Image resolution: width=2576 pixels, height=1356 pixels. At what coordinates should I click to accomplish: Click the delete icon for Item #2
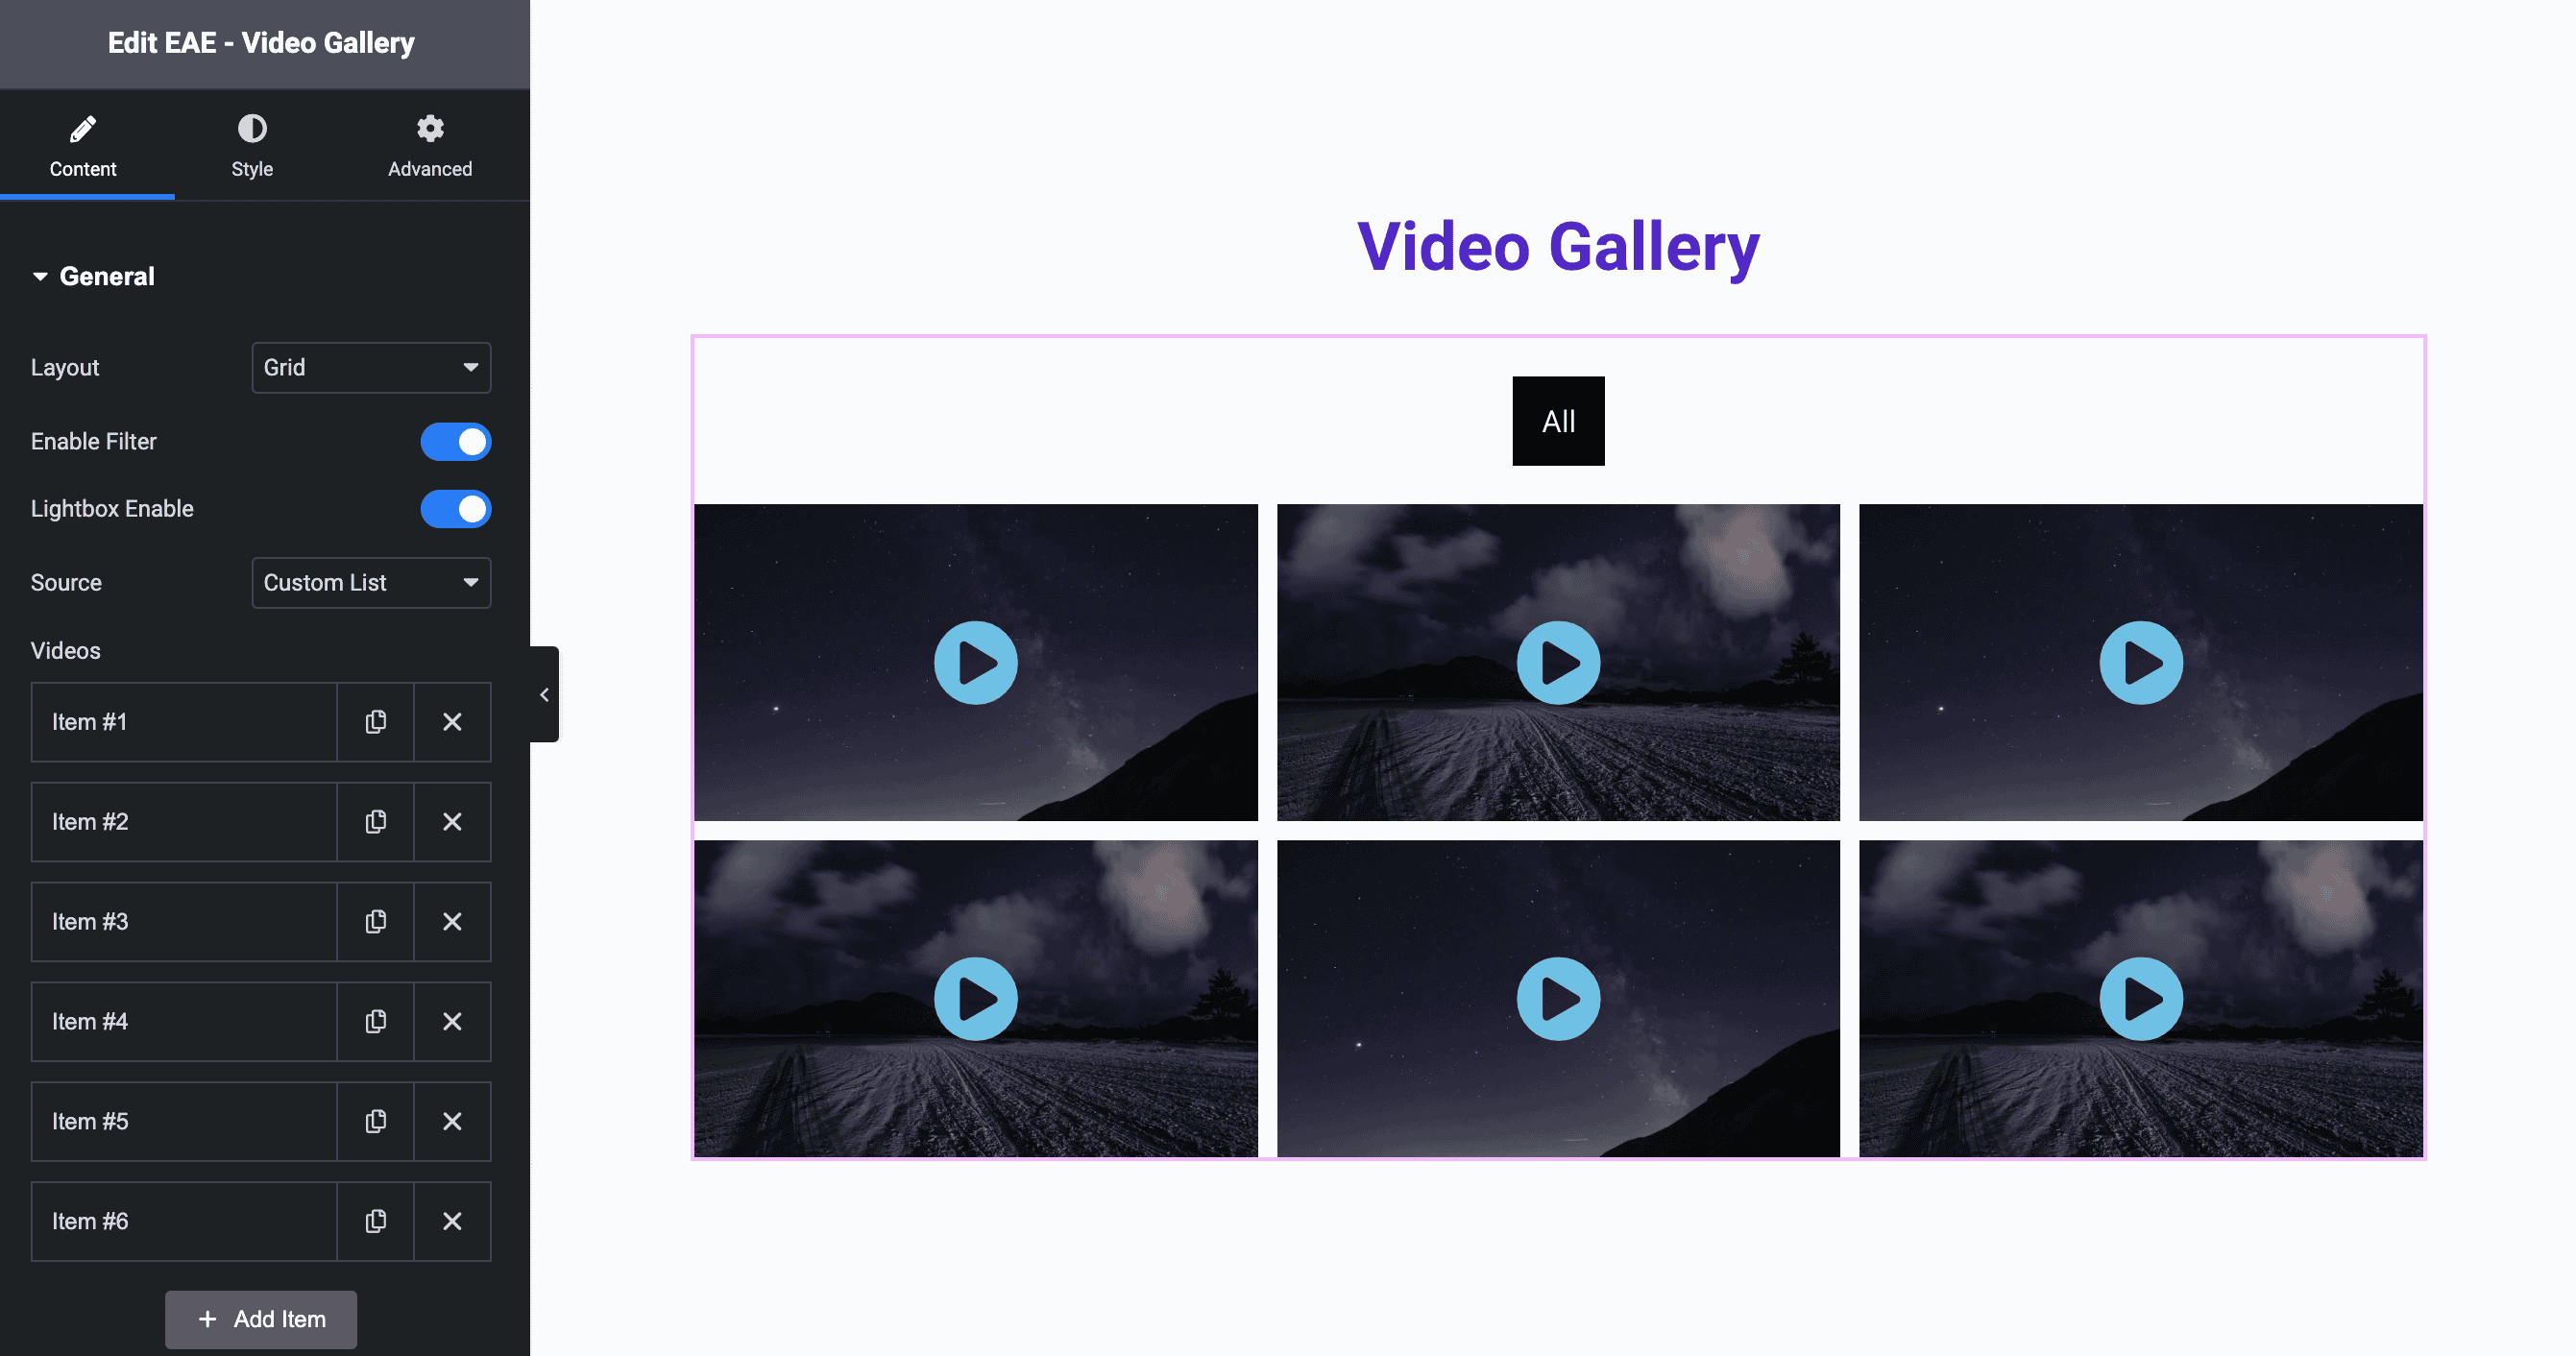[451, 819]
